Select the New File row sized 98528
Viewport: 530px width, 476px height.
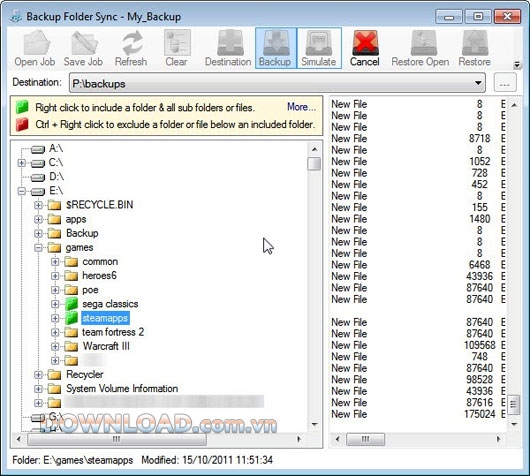(418, 380)
